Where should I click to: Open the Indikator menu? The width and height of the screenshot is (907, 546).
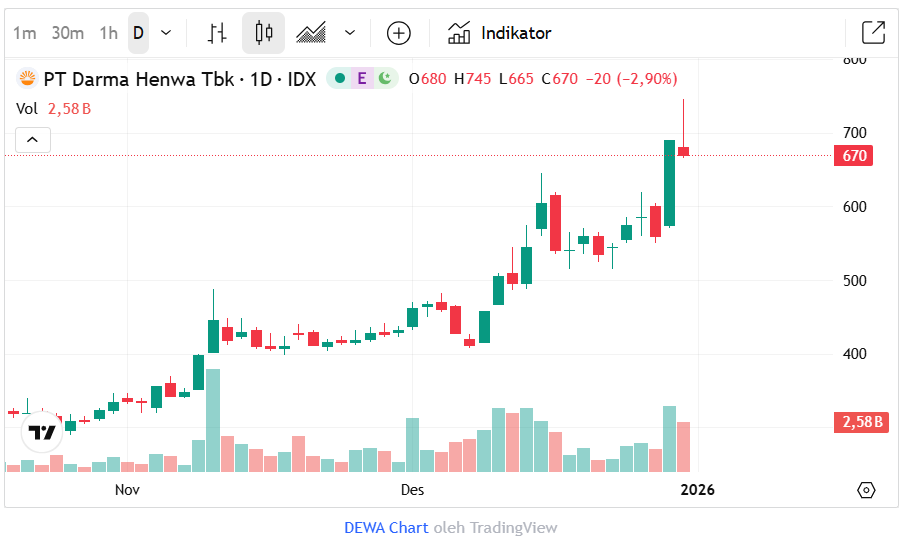[500, 33]
